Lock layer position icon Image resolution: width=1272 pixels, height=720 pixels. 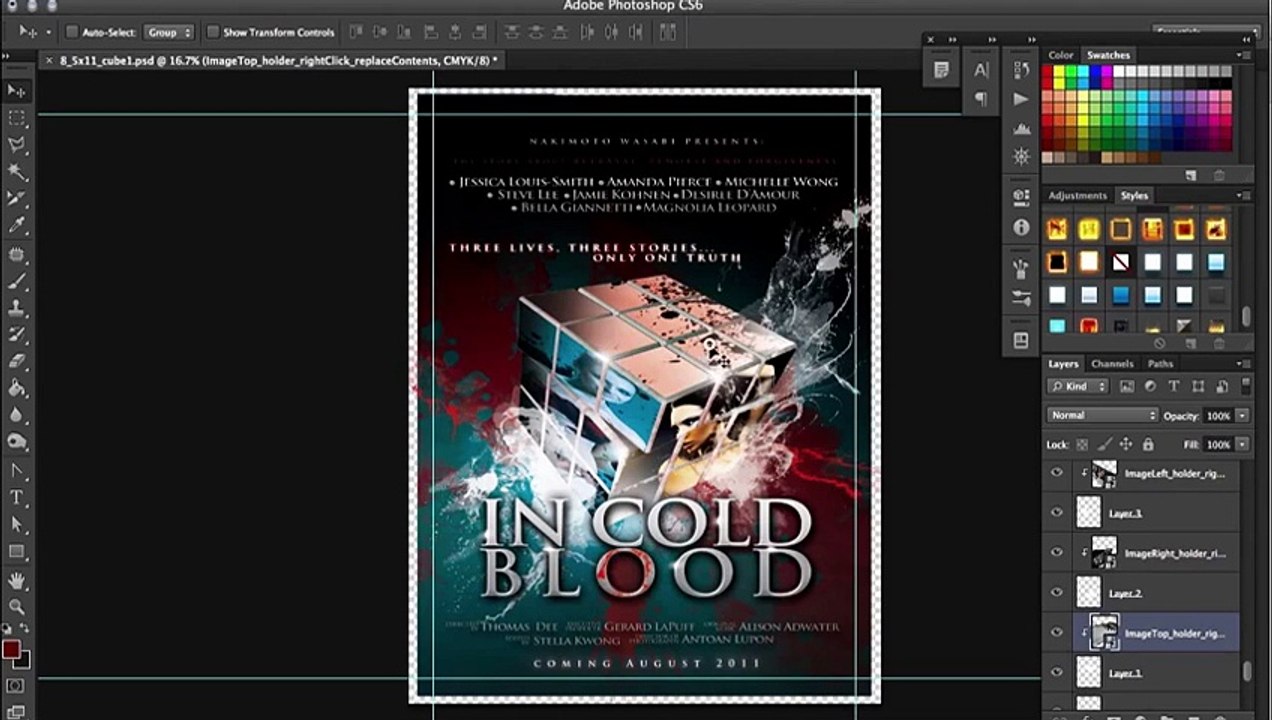1125,444
